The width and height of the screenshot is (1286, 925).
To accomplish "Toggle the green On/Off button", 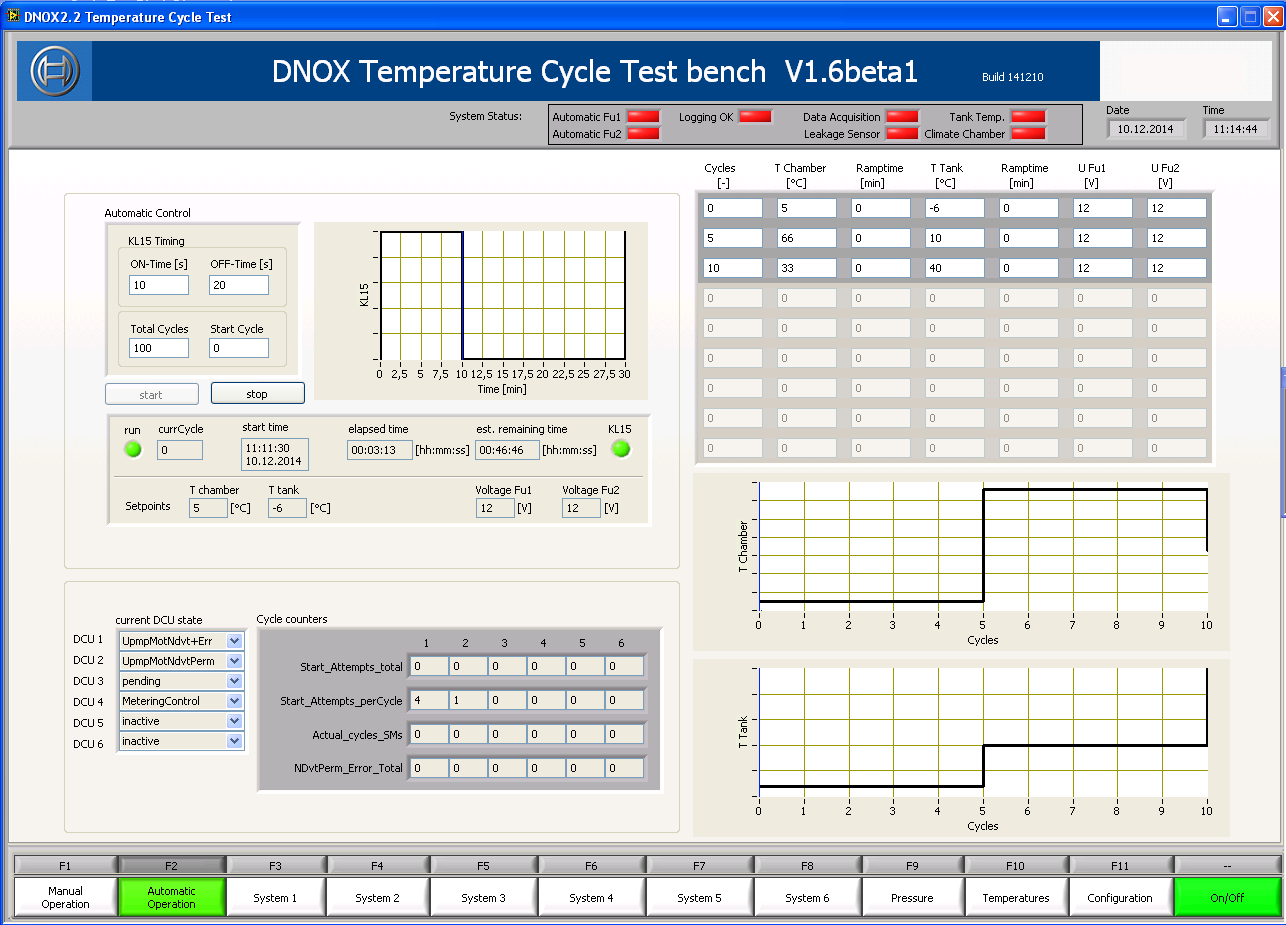I will point(1227,897).
